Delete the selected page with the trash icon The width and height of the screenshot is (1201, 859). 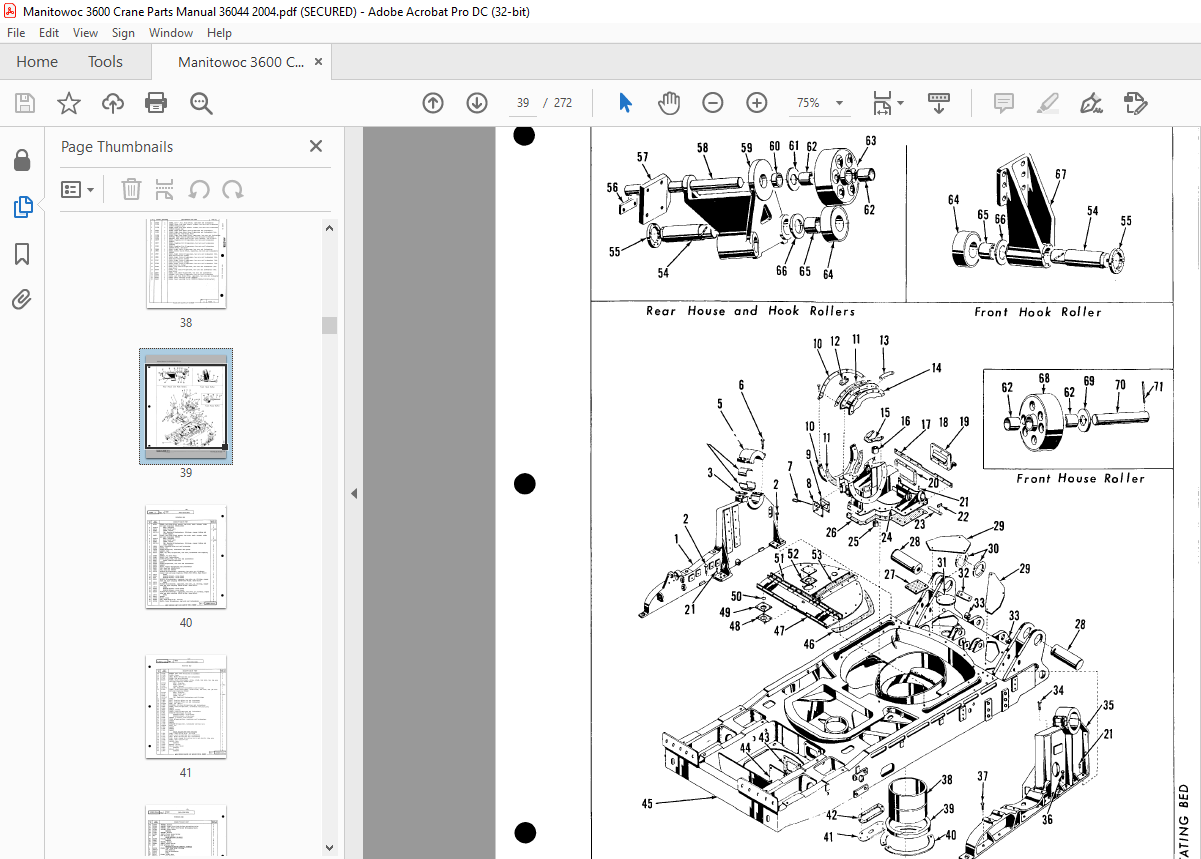pyautogui.click(x=131, y=189)
